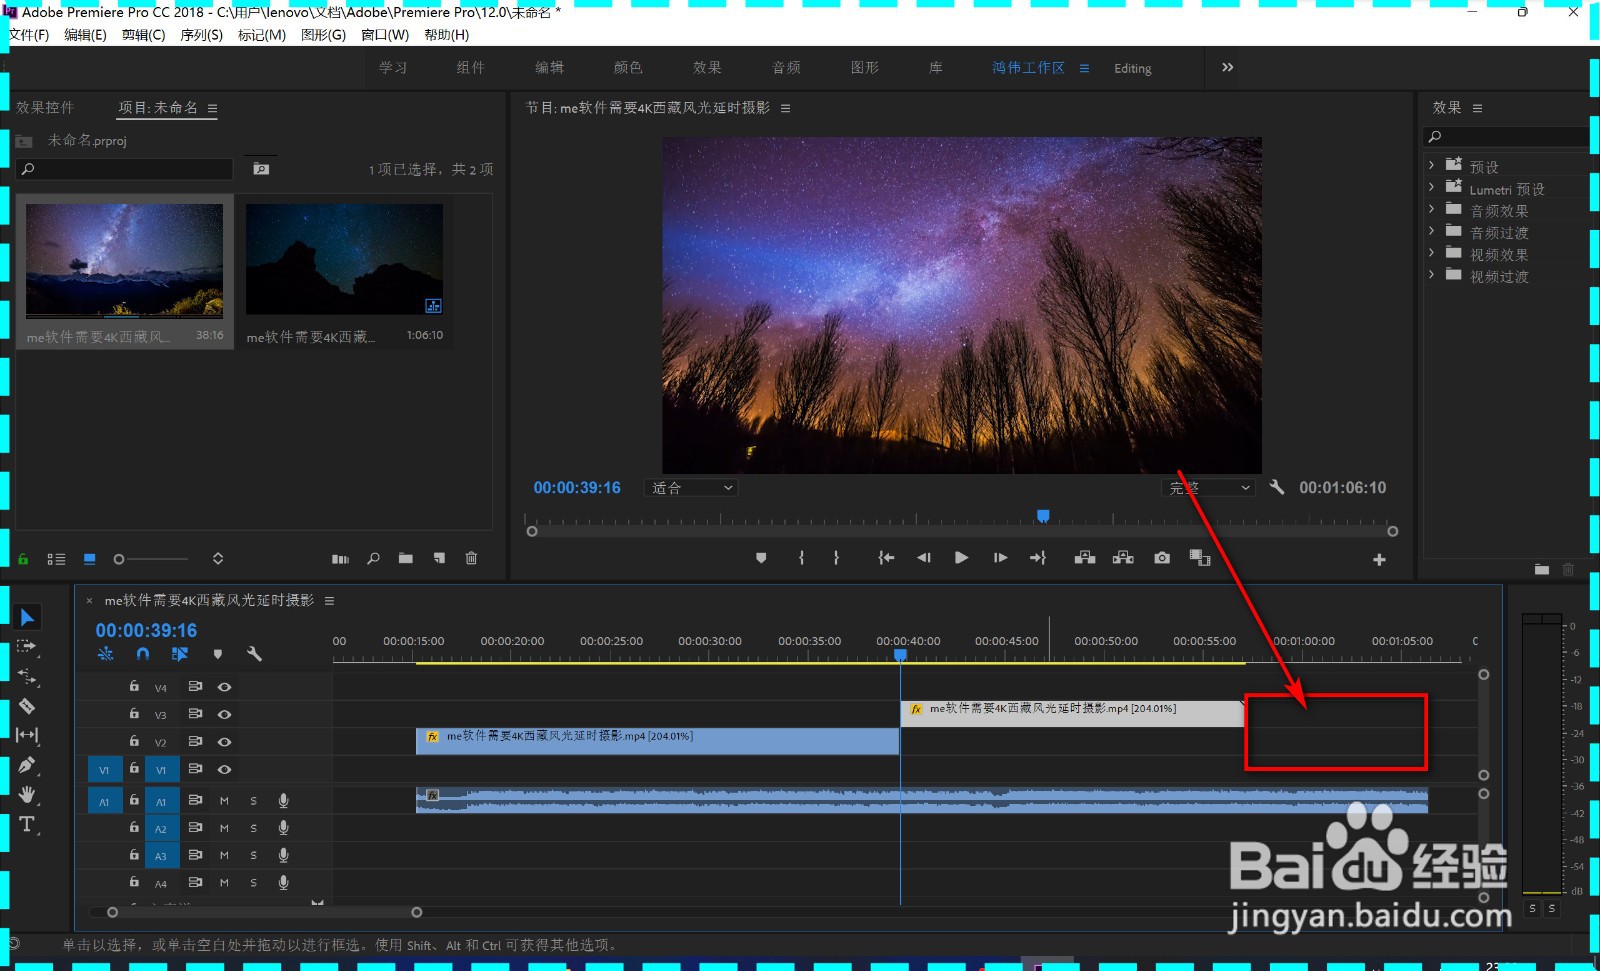Enable voice-over record on A3
1600x971 pixels.
284,855
